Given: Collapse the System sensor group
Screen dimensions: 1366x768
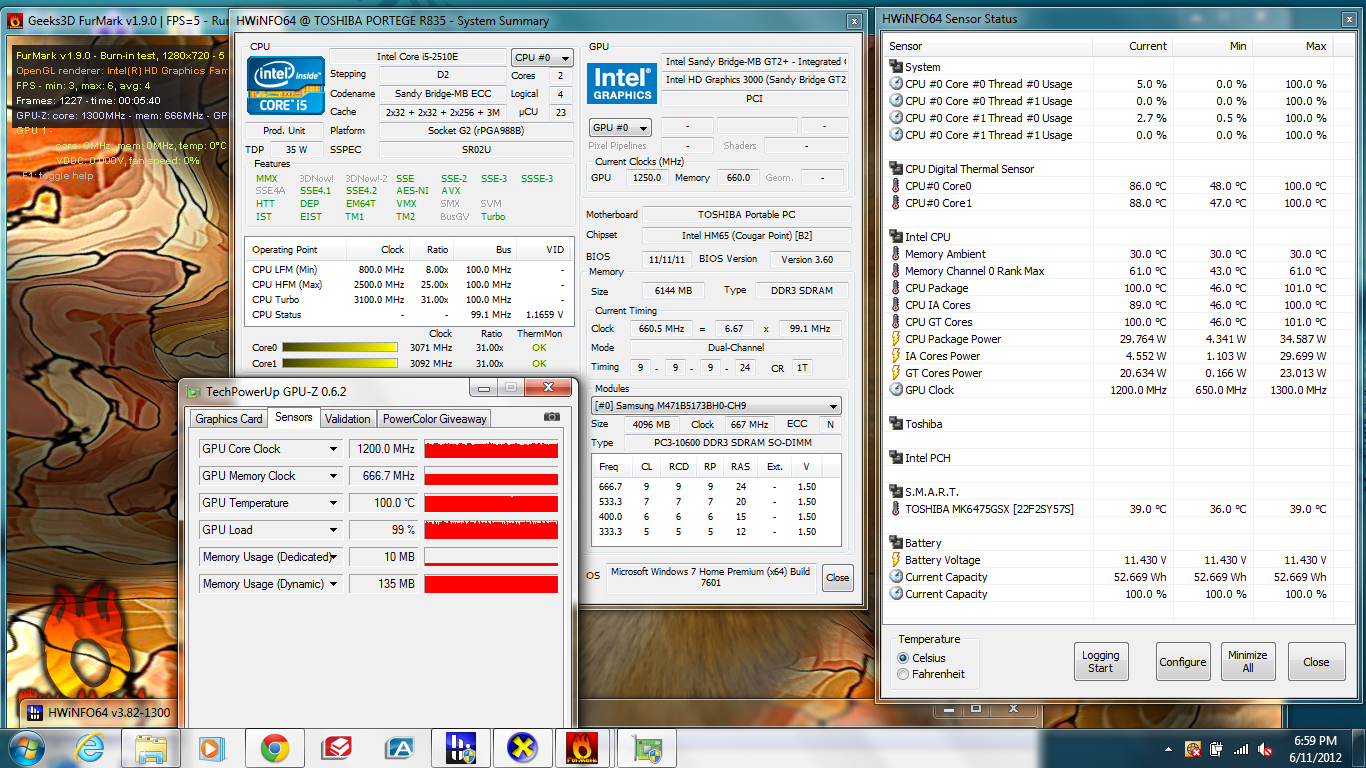Looking at the screenshot, I should 896,67.
